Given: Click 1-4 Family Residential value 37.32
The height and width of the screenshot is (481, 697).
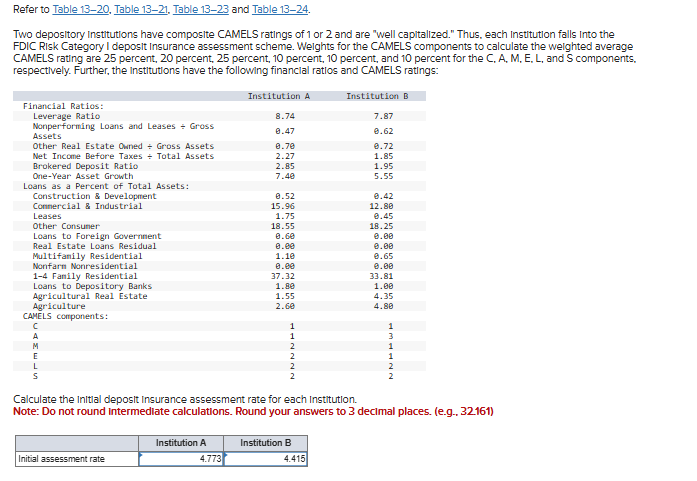Looking at the screenshot, I should (283, 276).
